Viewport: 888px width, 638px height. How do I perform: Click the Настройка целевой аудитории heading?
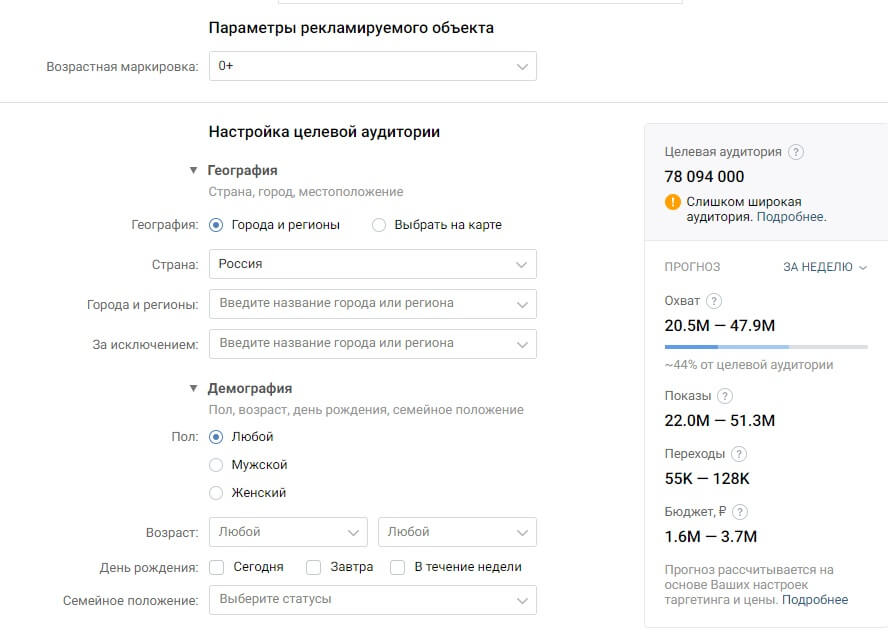click(325, 132)
